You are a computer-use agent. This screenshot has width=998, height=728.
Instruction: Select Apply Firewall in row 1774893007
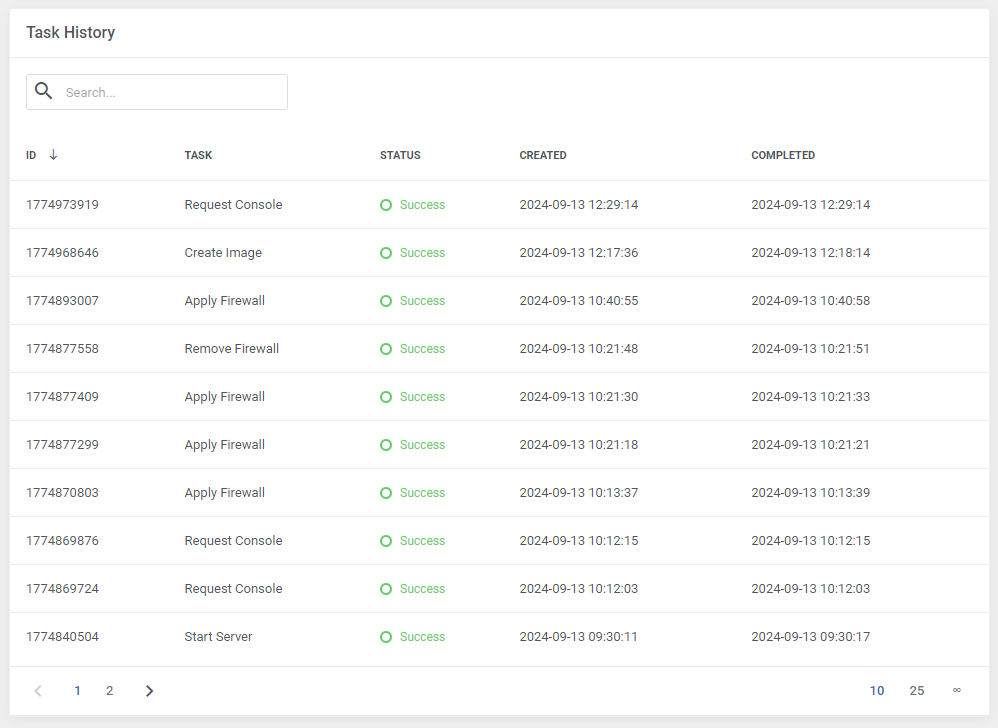(225, 302)
